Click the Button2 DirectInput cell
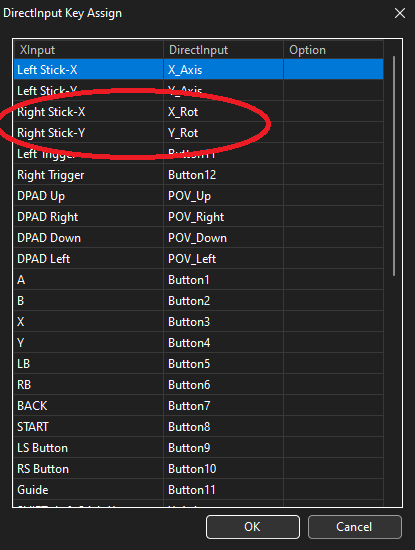The image size is (415, 550). pyautogui.click(x=223, y=301)
